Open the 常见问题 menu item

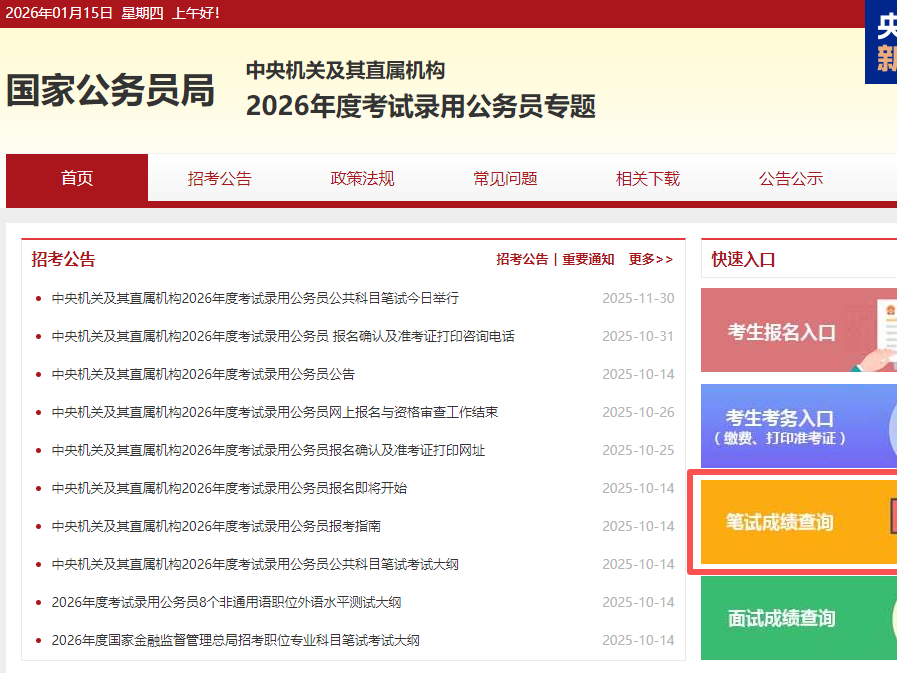[x=505, y=179]
